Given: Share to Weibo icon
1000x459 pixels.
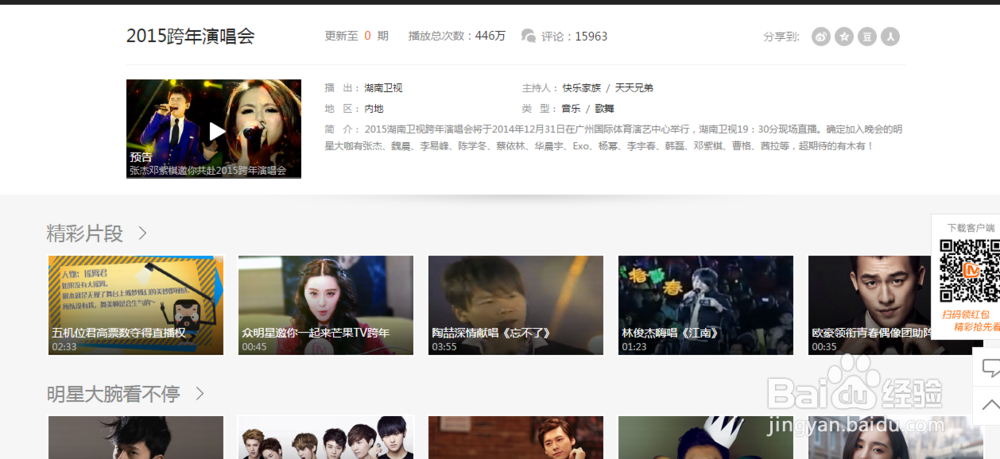Looking at the screenshot, I should click(821, 37).
